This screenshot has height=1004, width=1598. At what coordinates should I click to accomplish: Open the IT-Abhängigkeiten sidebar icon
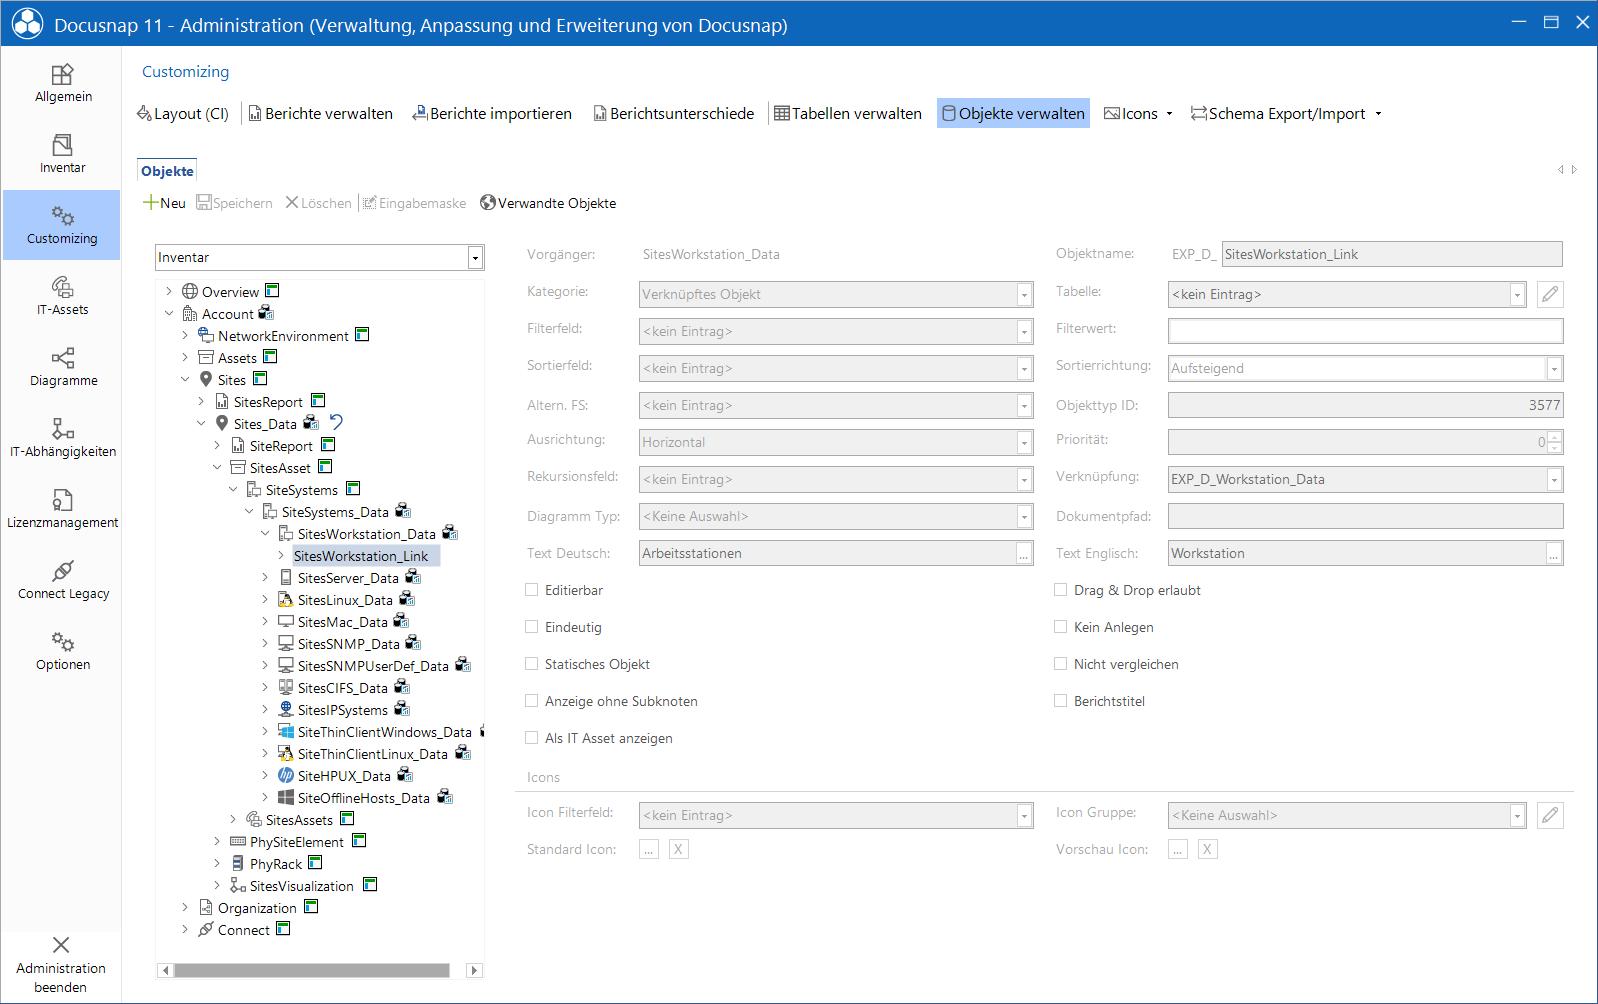click(x=62, y=430)
